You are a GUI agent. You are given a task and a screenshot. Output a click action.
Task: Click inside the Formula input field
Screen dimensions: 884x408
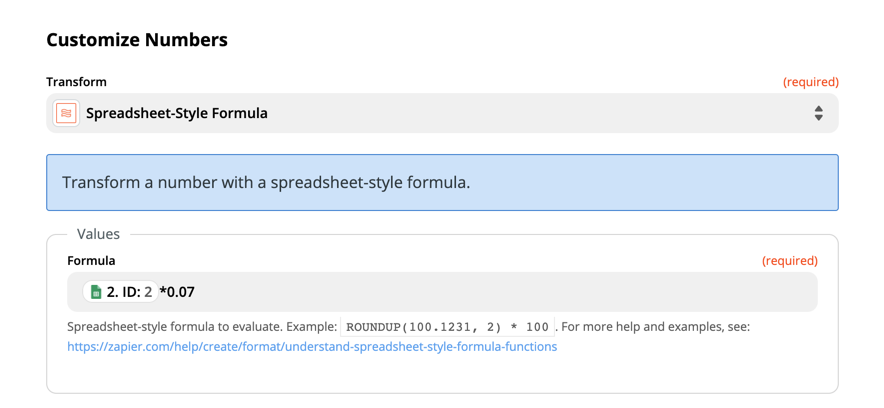pyautogui.click(x=442, y=292)
